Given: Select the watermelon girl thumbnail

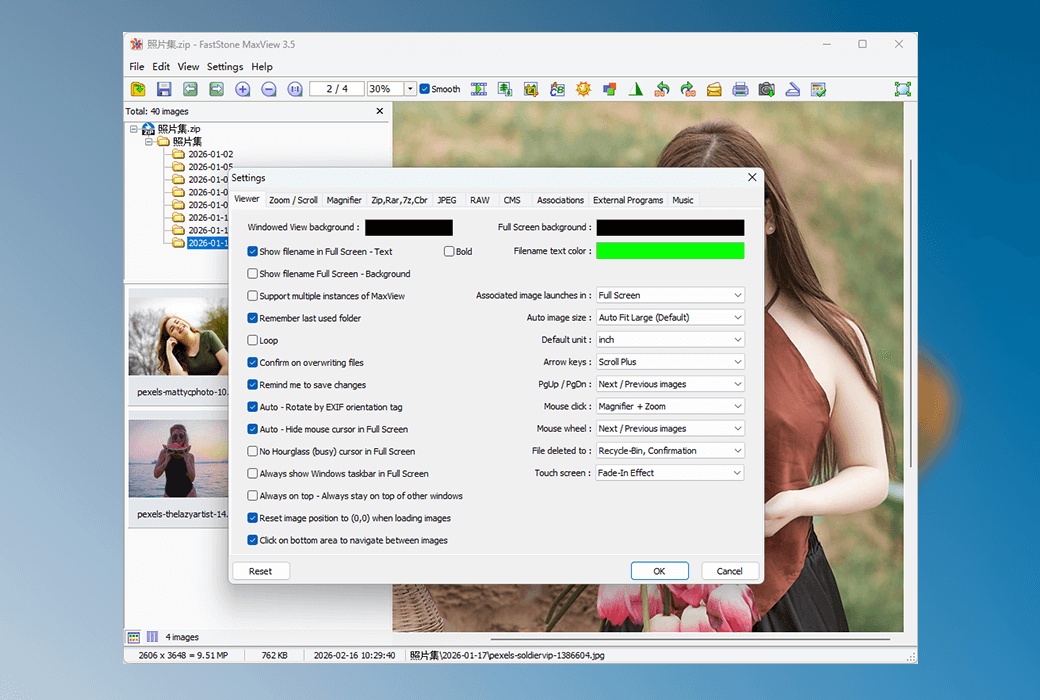Looking at the screenshot, I should point(179,458).
